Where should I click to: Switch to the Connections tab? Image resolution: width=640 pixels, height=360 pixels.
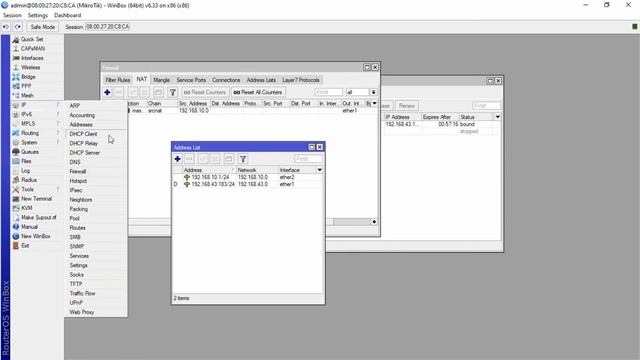click(x=226, y=80)
